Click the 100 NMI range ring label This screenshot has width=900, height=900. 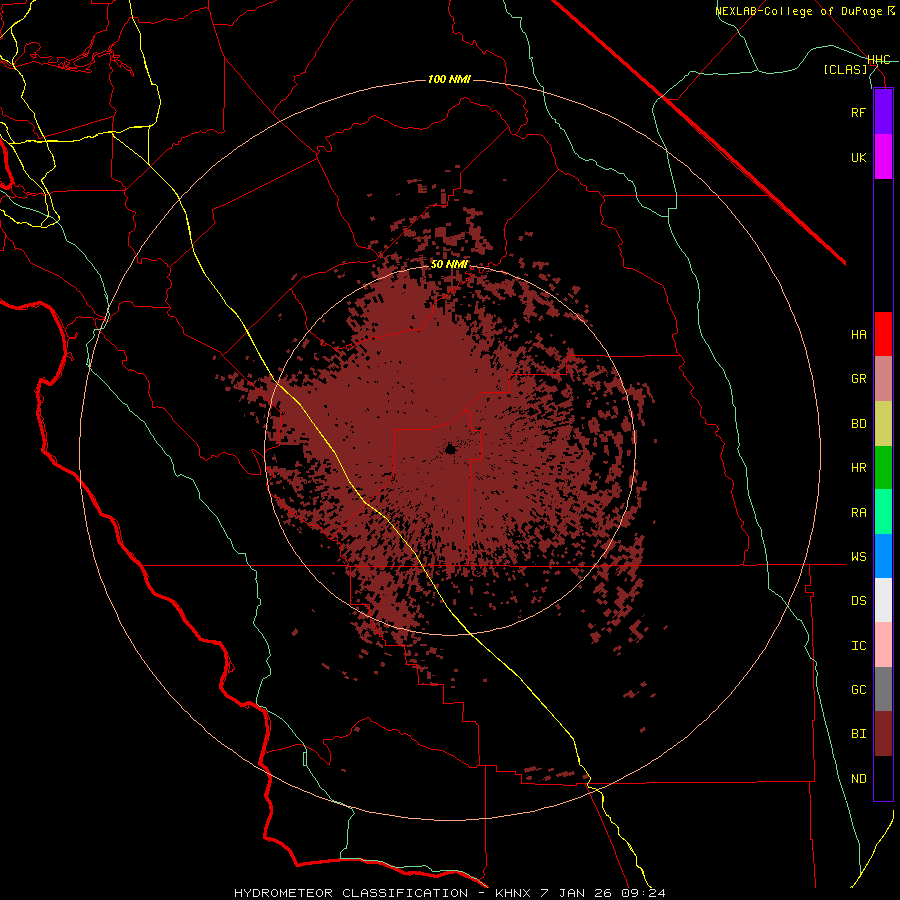tap(449, 79)
